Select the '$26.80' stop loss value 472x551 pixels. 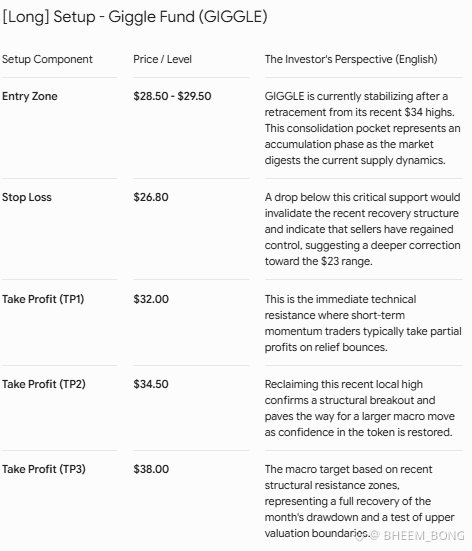tap(151, 197)
